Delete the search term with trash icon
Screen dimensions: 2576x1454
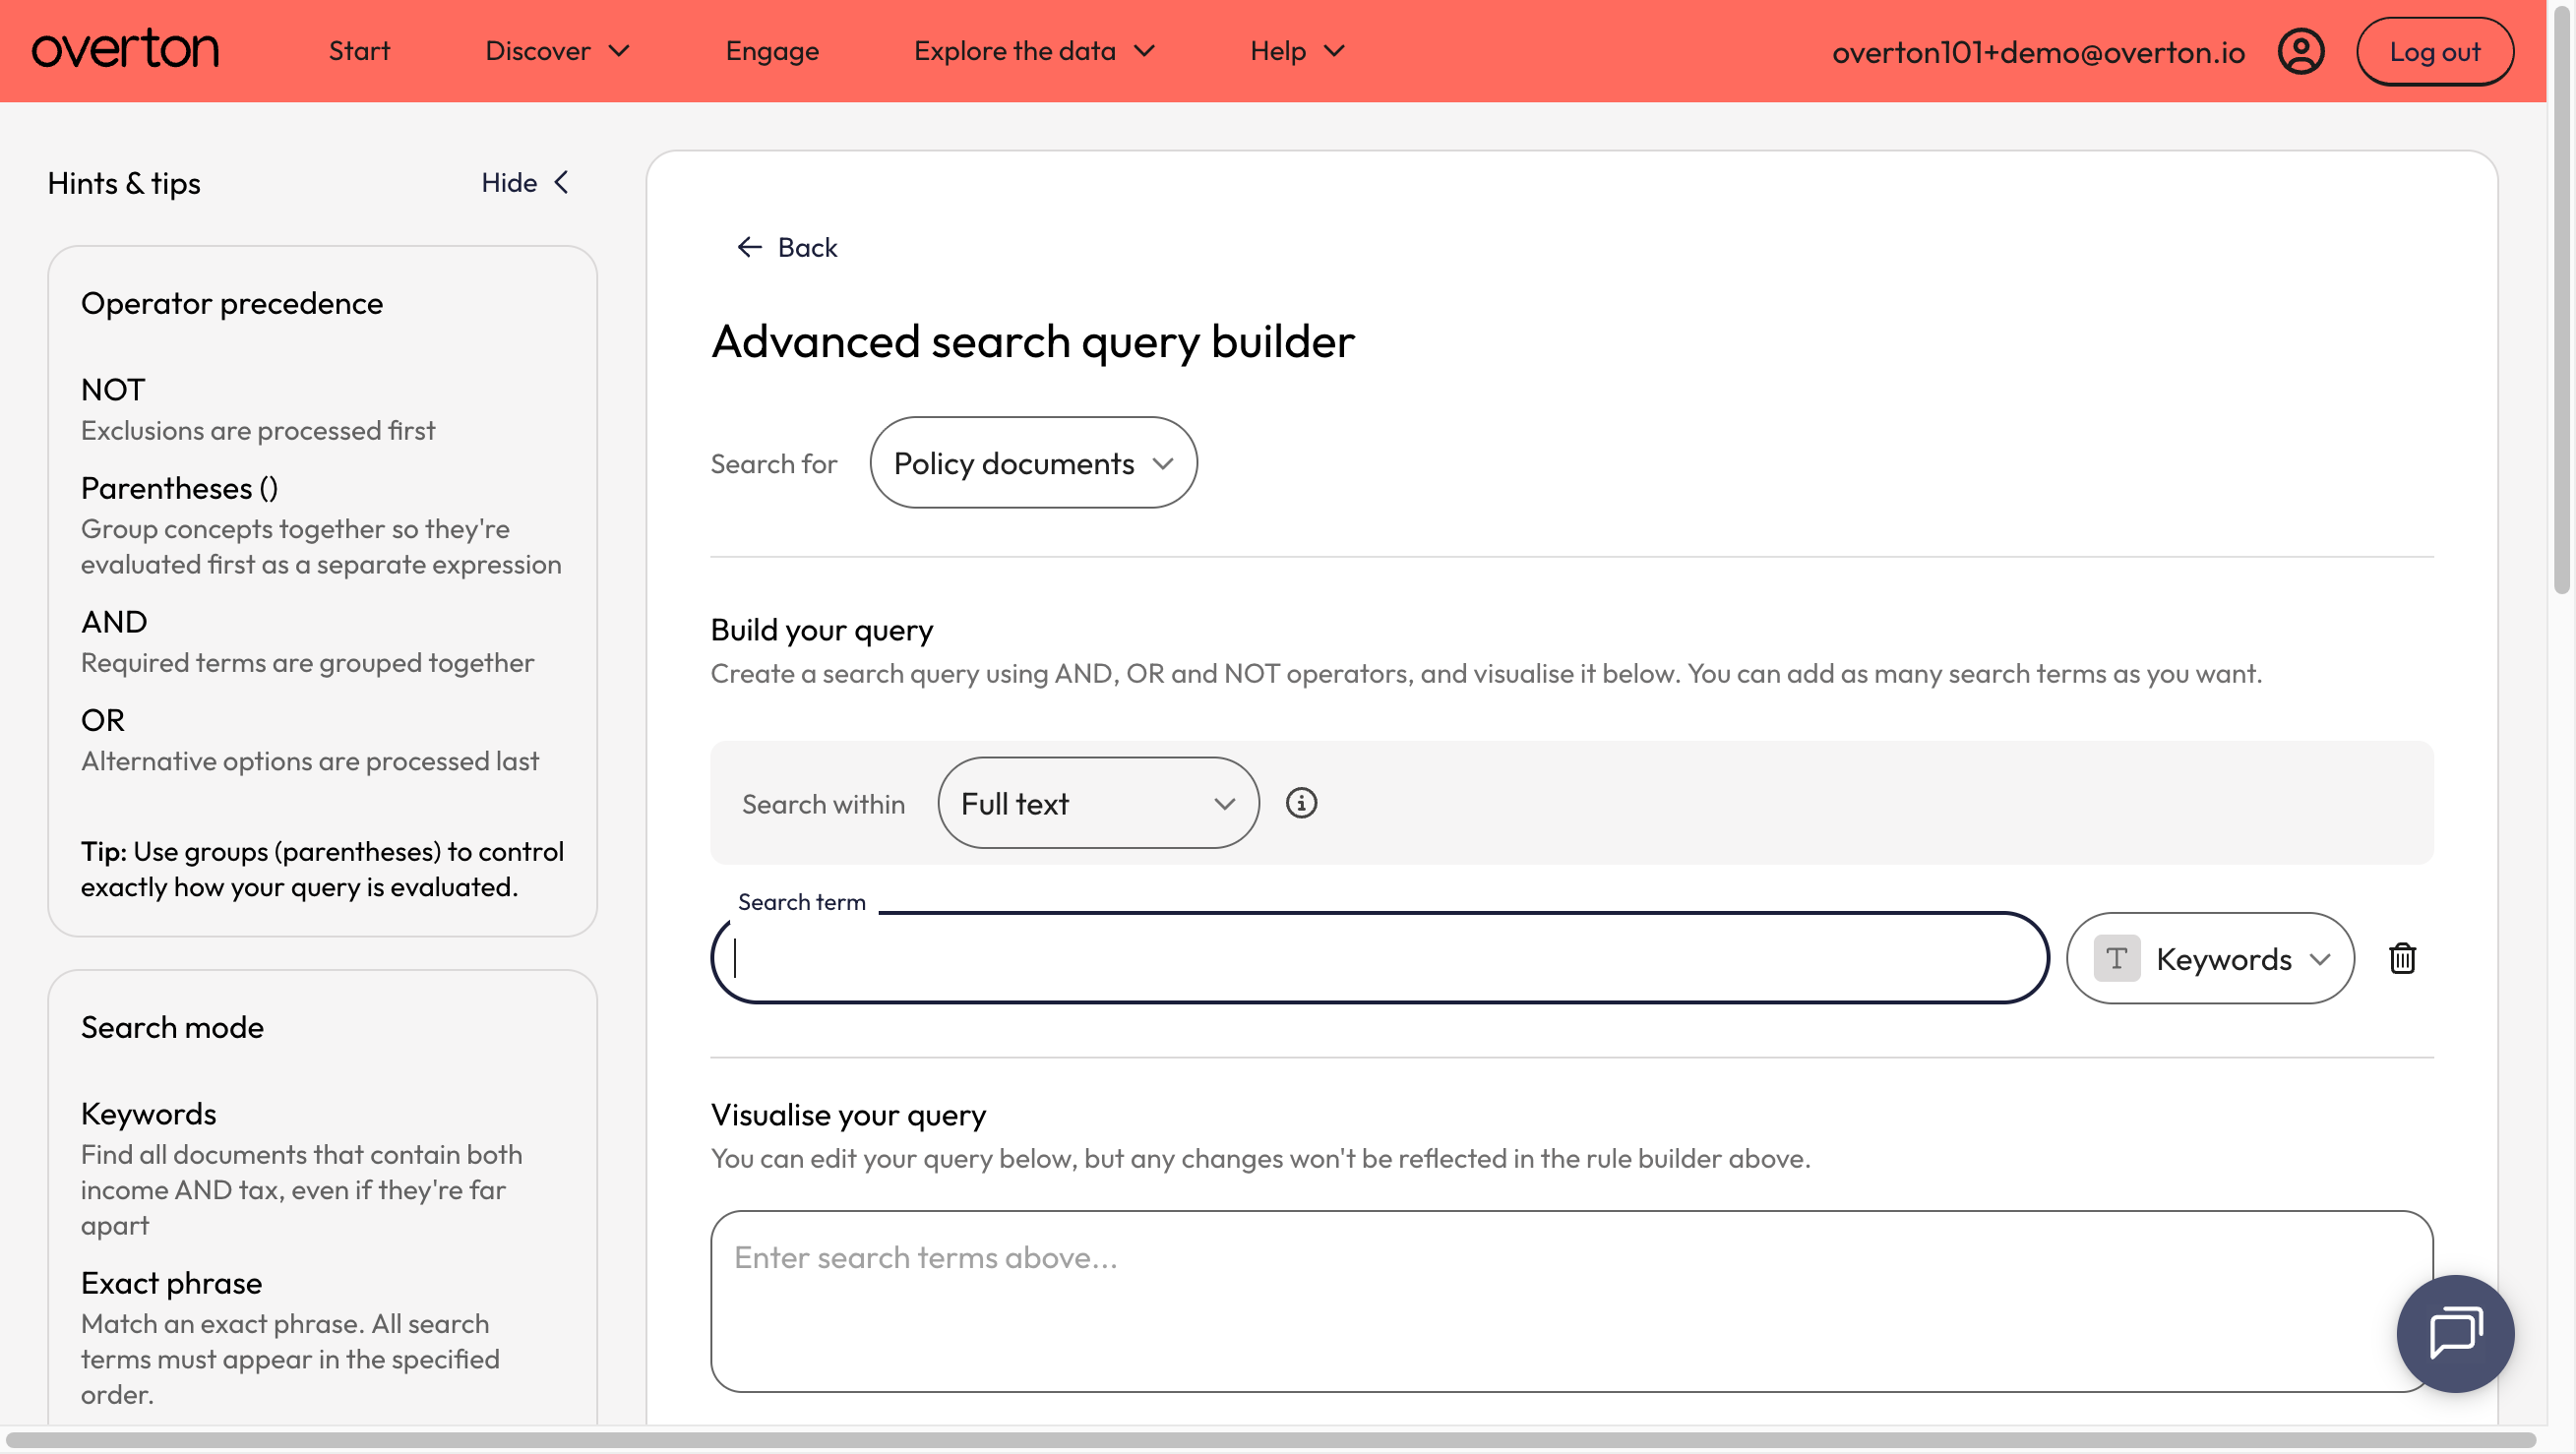[2402, 958]
